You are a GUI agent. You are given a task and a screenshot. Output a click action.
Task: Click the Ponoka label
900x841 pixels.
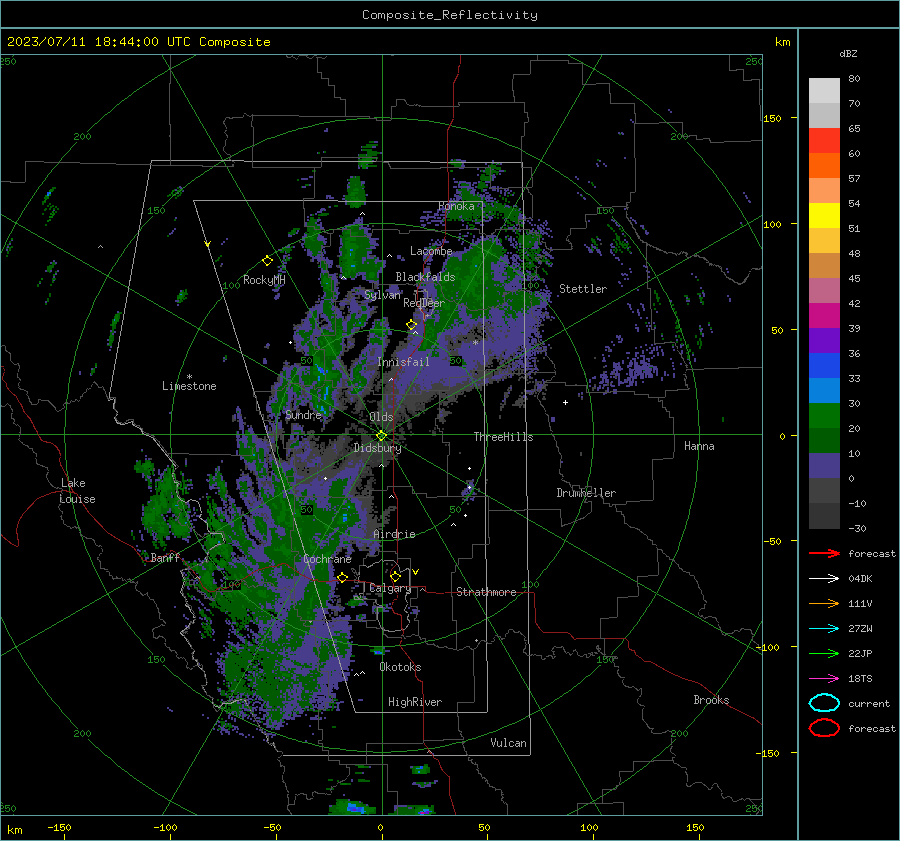(456, 206)
